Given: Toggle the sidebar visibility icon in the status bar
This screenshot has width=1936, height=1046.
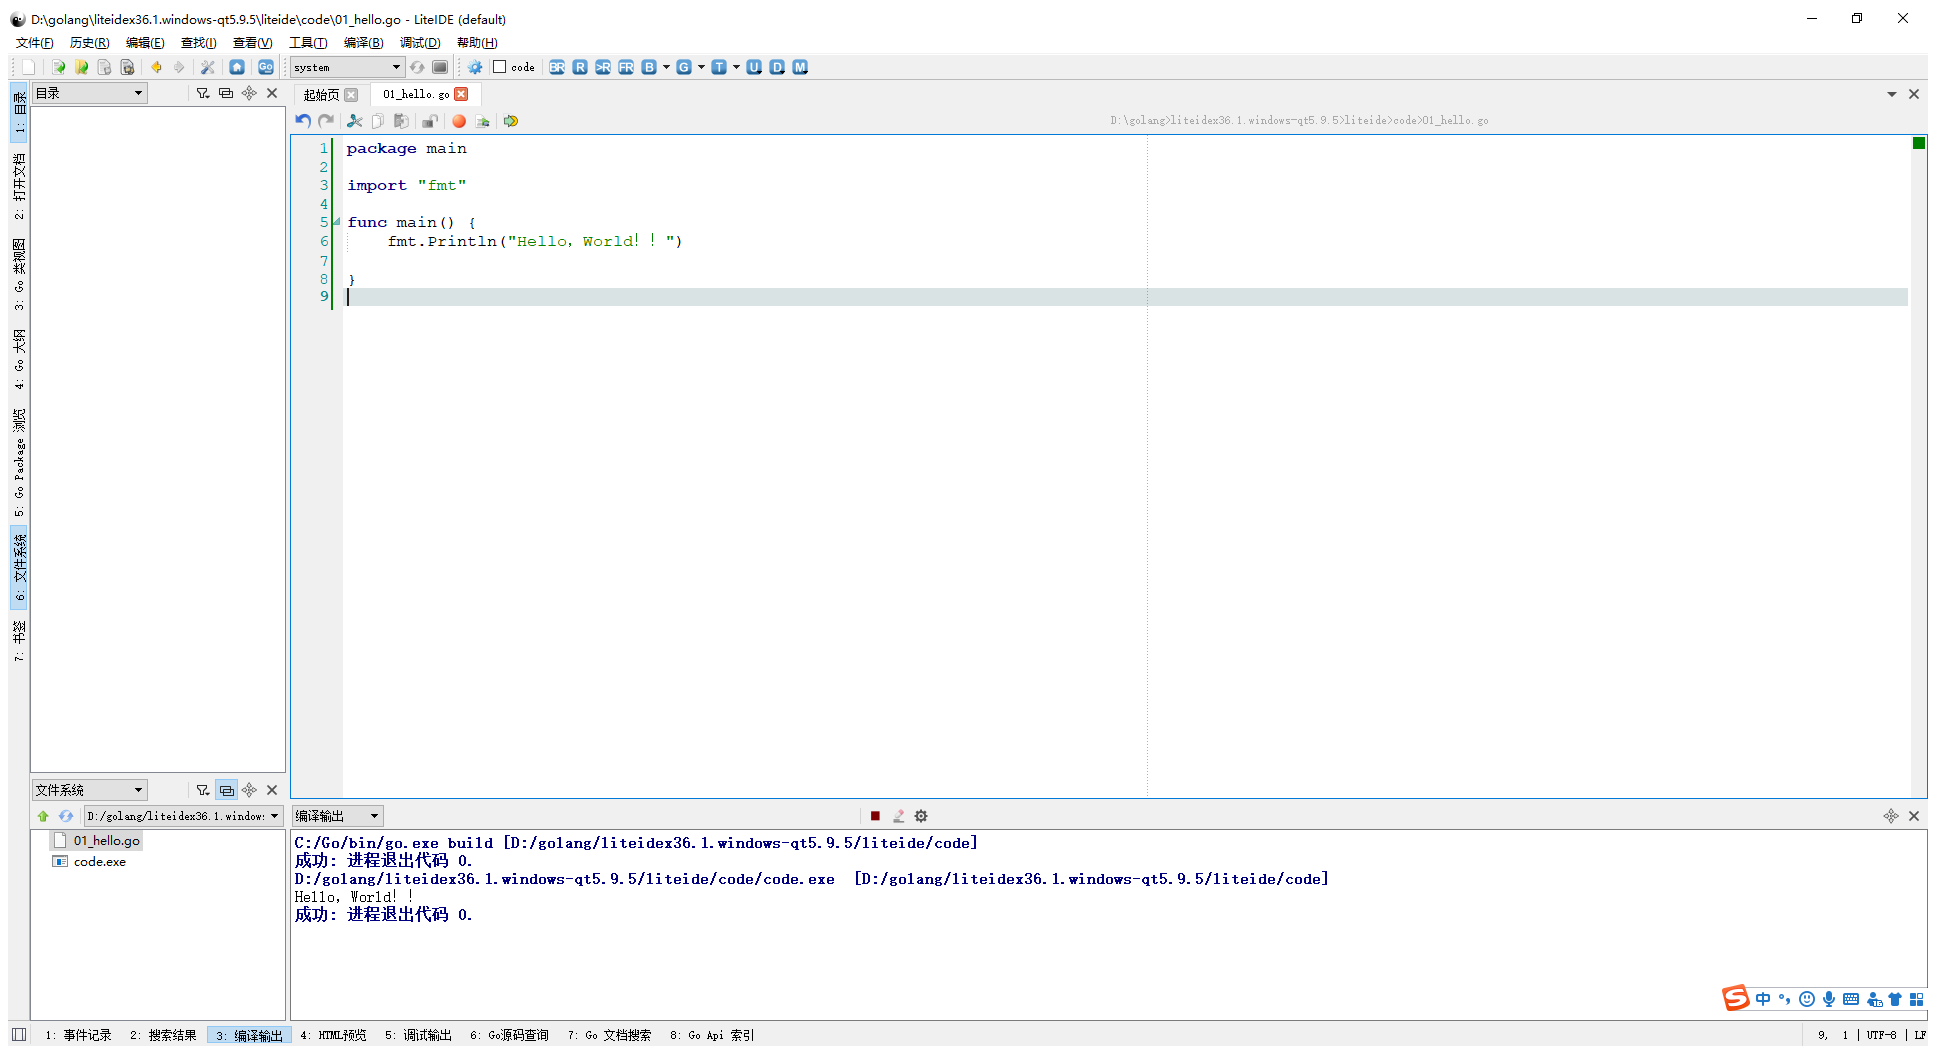Looking at the screenshot, I should click(19, 1035).
